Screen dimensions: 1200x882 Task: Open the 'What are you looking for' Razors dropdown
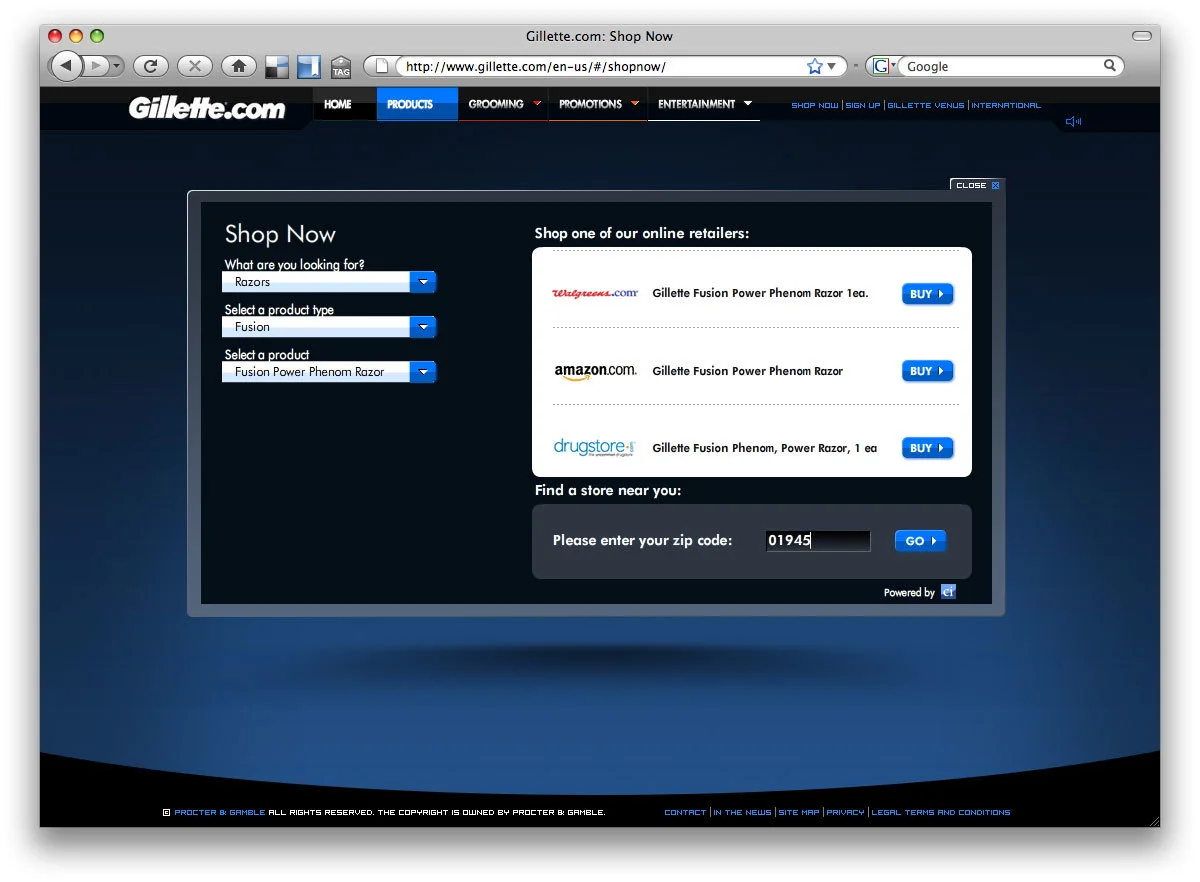[x=329, y=282]
